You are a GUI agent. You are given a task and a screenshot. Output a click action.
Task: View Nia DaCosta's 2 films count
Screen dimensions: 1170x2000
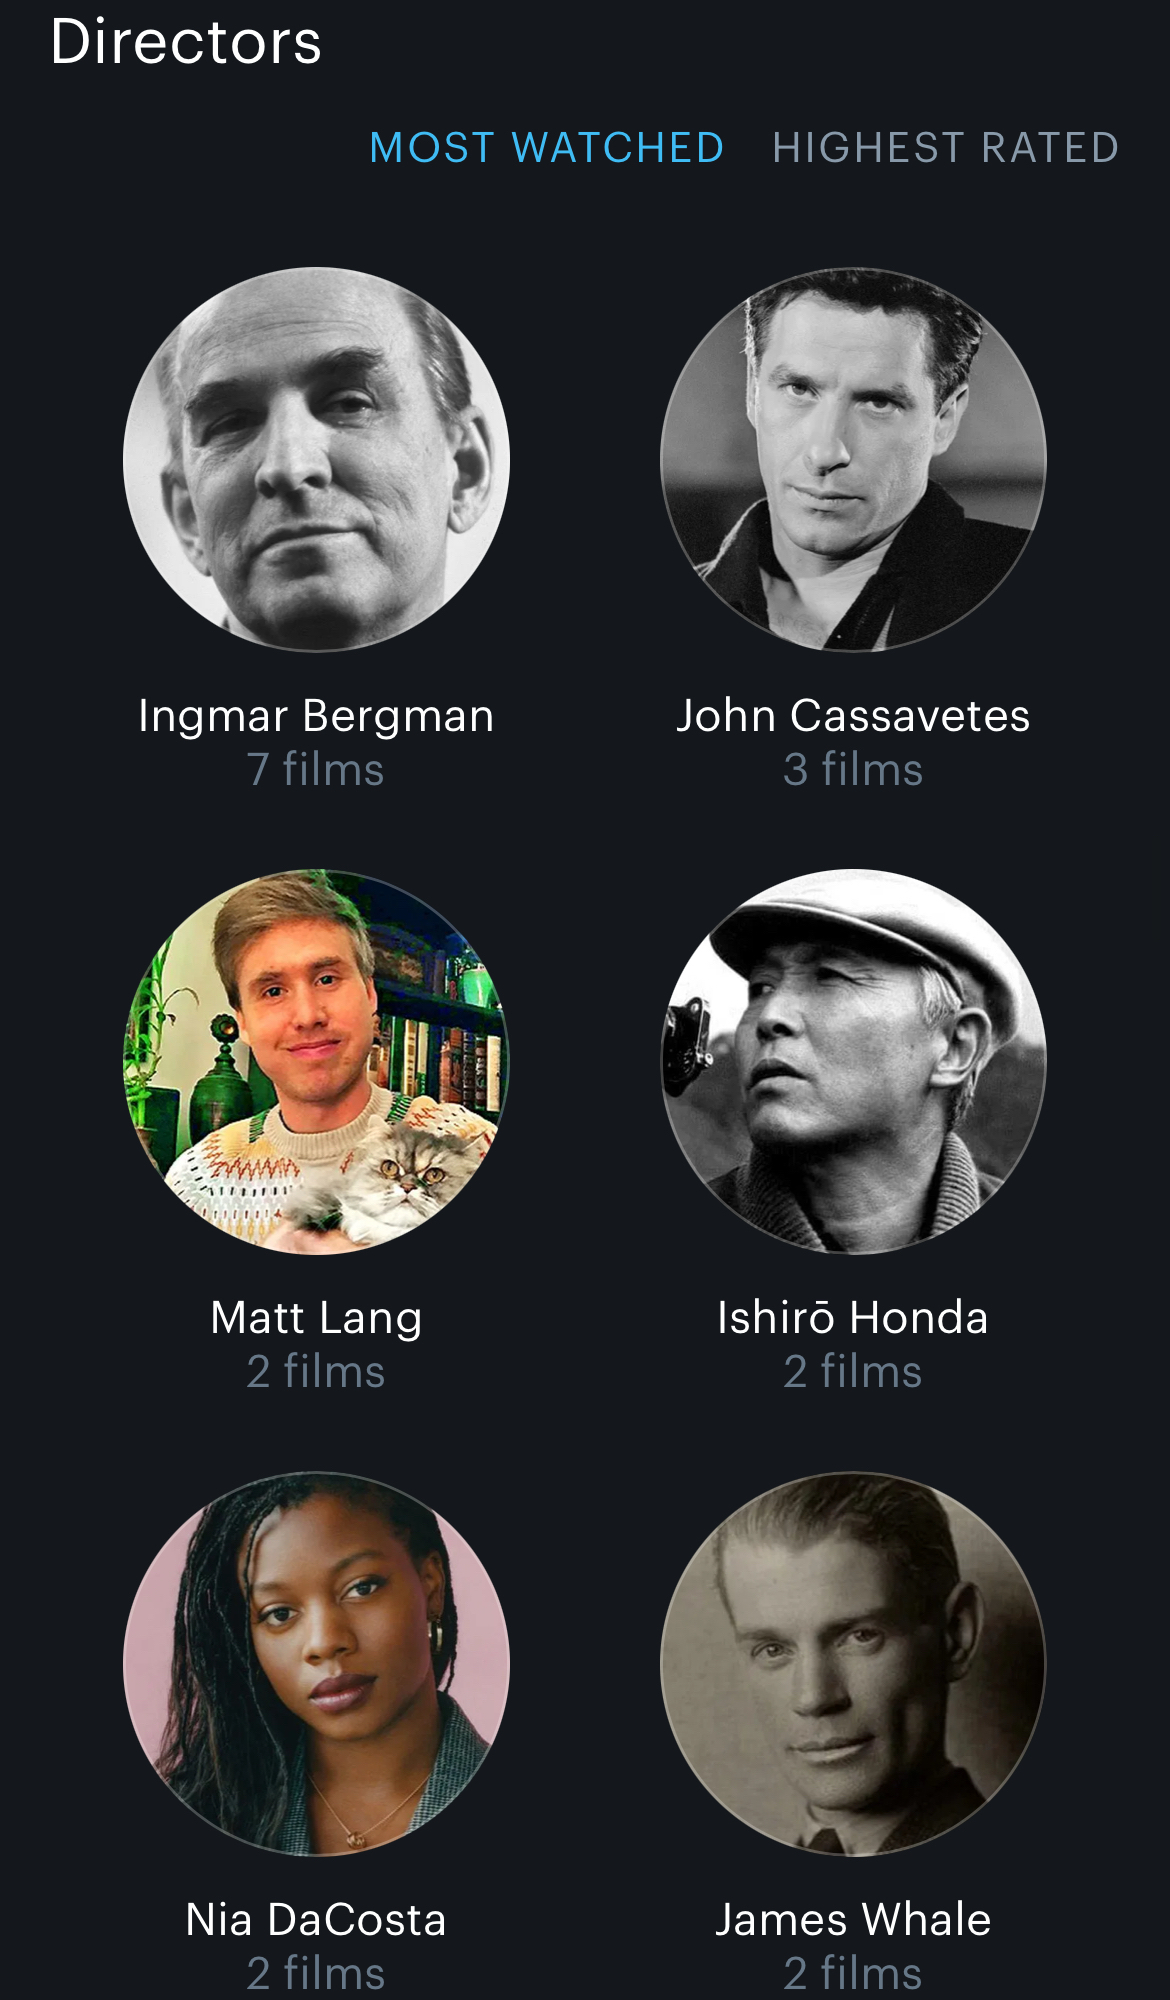pos(316,1974)
